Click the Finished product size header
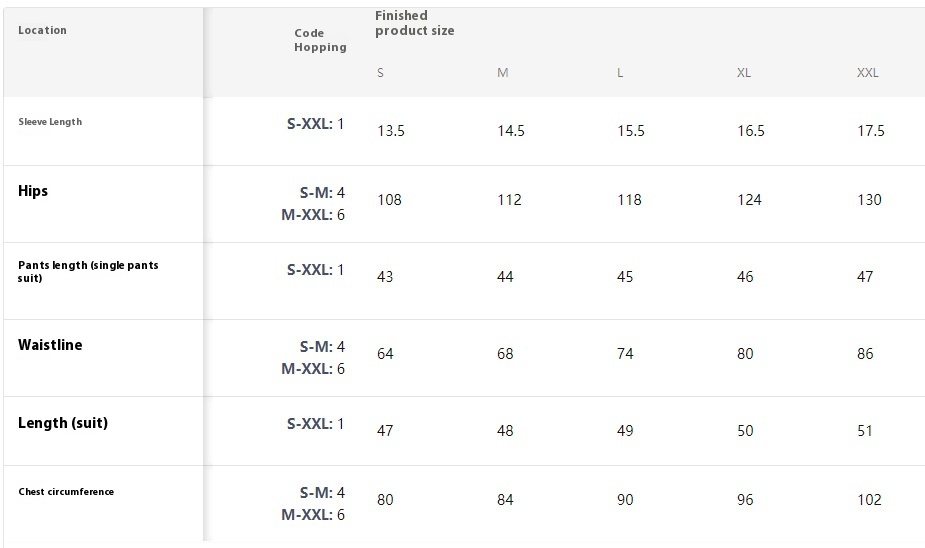 415,23
